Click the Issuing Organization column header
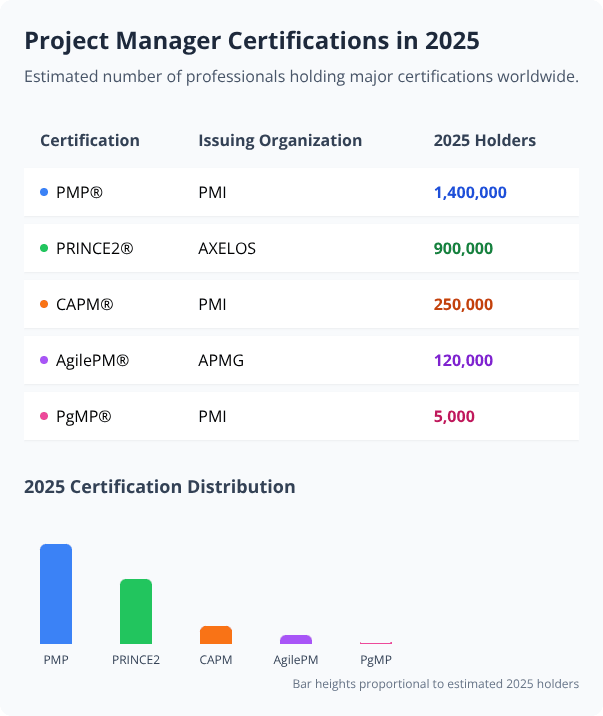603x716 pixels. pos(280,141)
